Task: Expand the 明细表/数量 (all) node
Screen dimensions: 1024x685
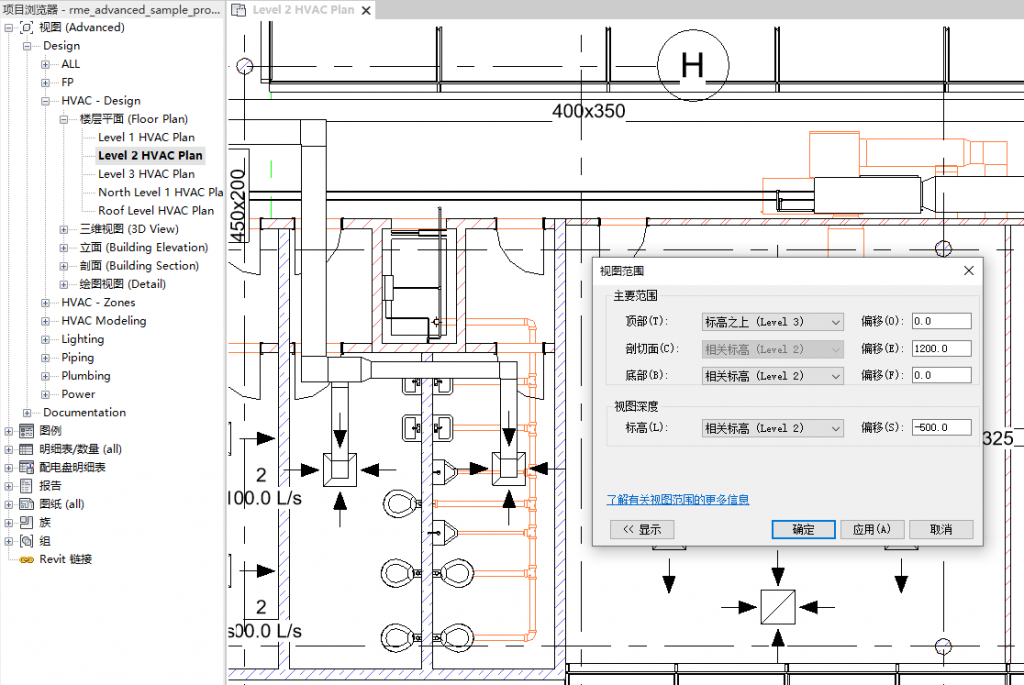Action: 8,449
